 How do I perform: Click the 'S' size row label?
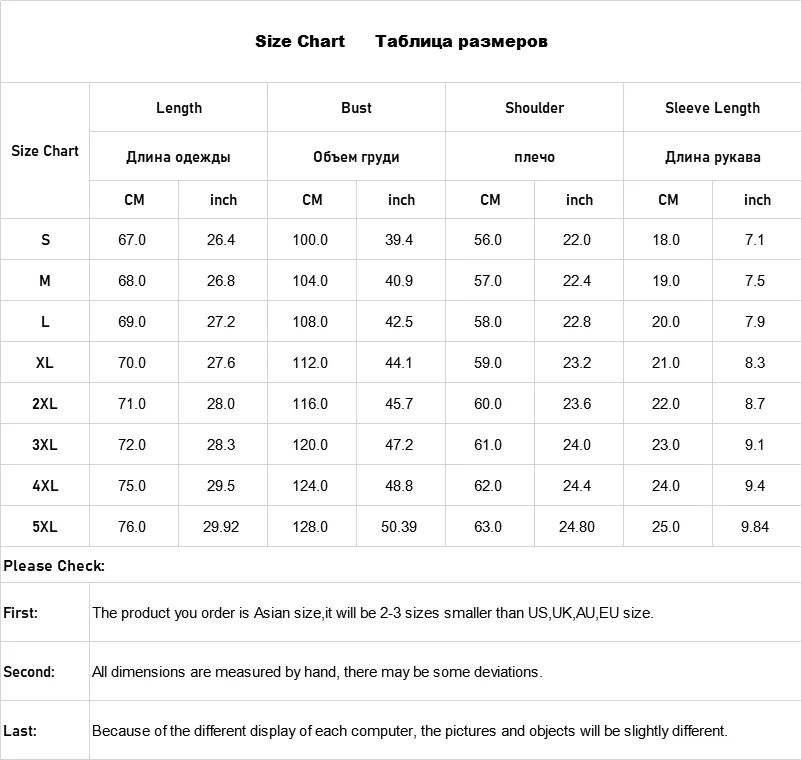point(45,240)
